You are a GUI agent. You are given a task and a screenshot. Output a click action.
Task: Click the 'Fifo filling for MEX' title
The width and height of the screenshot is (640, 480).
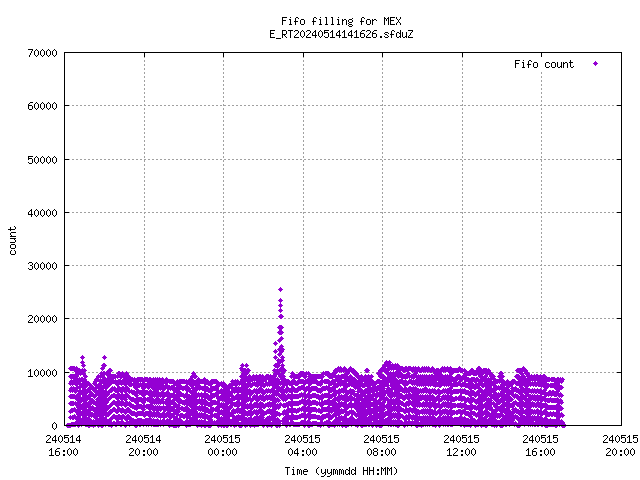point(341,21)
